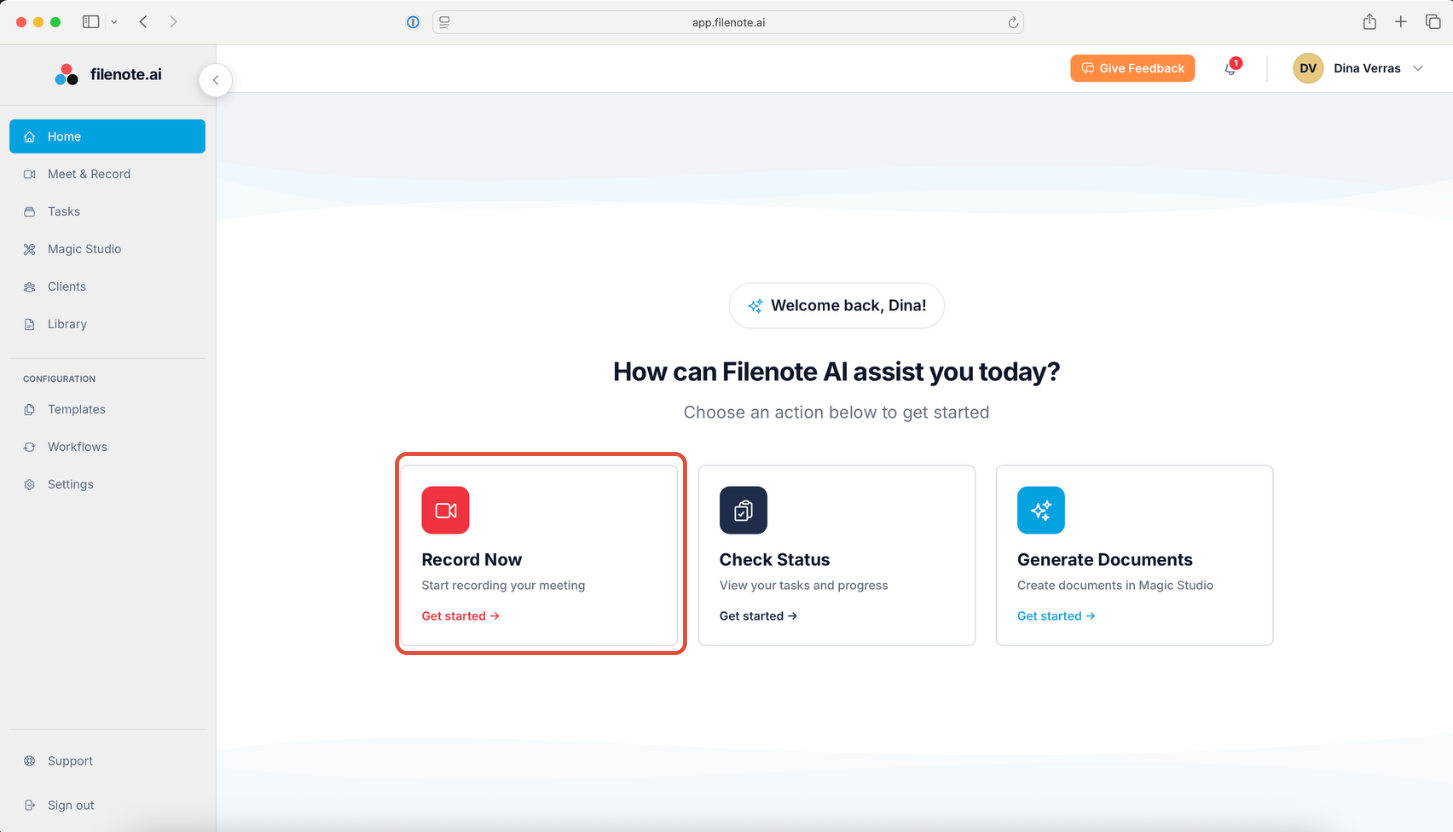Image resolution: width=1453 pixels, height=832 pixels.
Task: Click Get started under Generate Documents
Action: click(x=1056, y=616)
